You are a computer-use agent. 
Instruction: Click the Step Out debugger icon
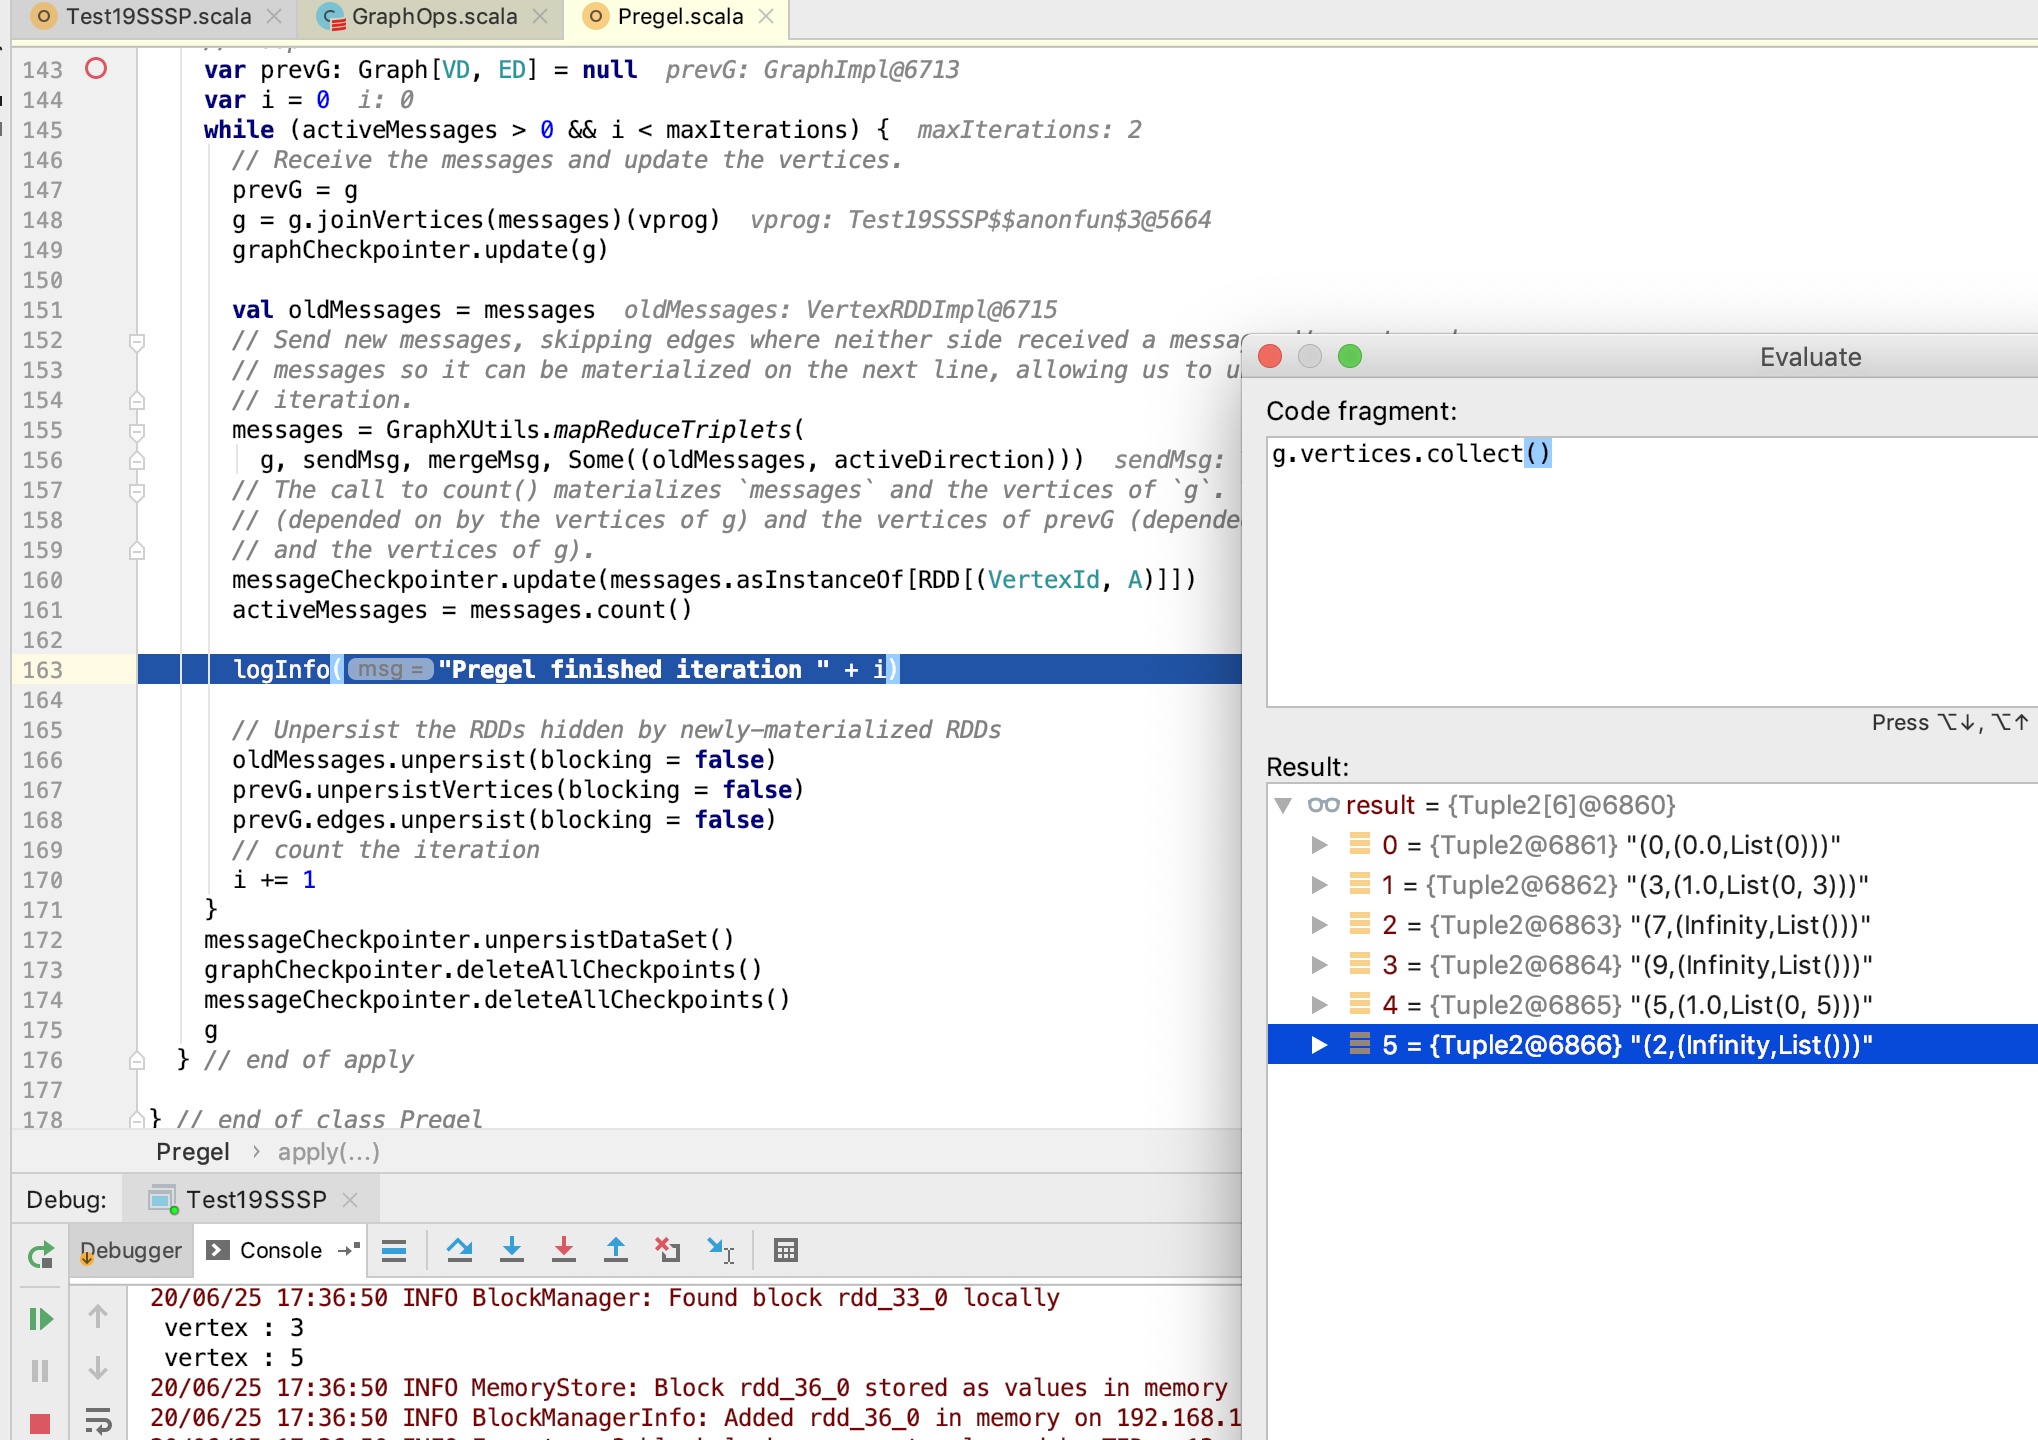click(616, 1250)
